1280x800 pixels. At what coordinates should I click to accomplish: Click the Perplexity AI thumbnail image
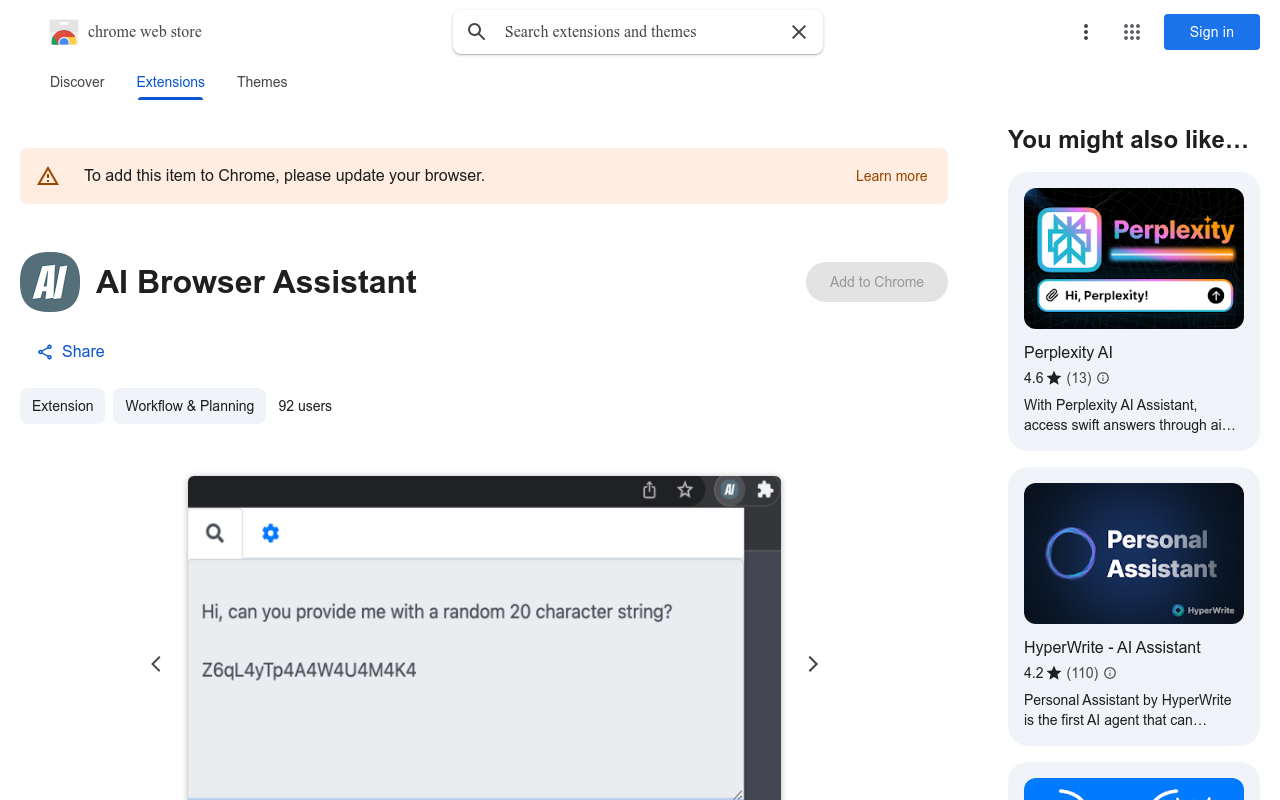tap(1133, 258)
